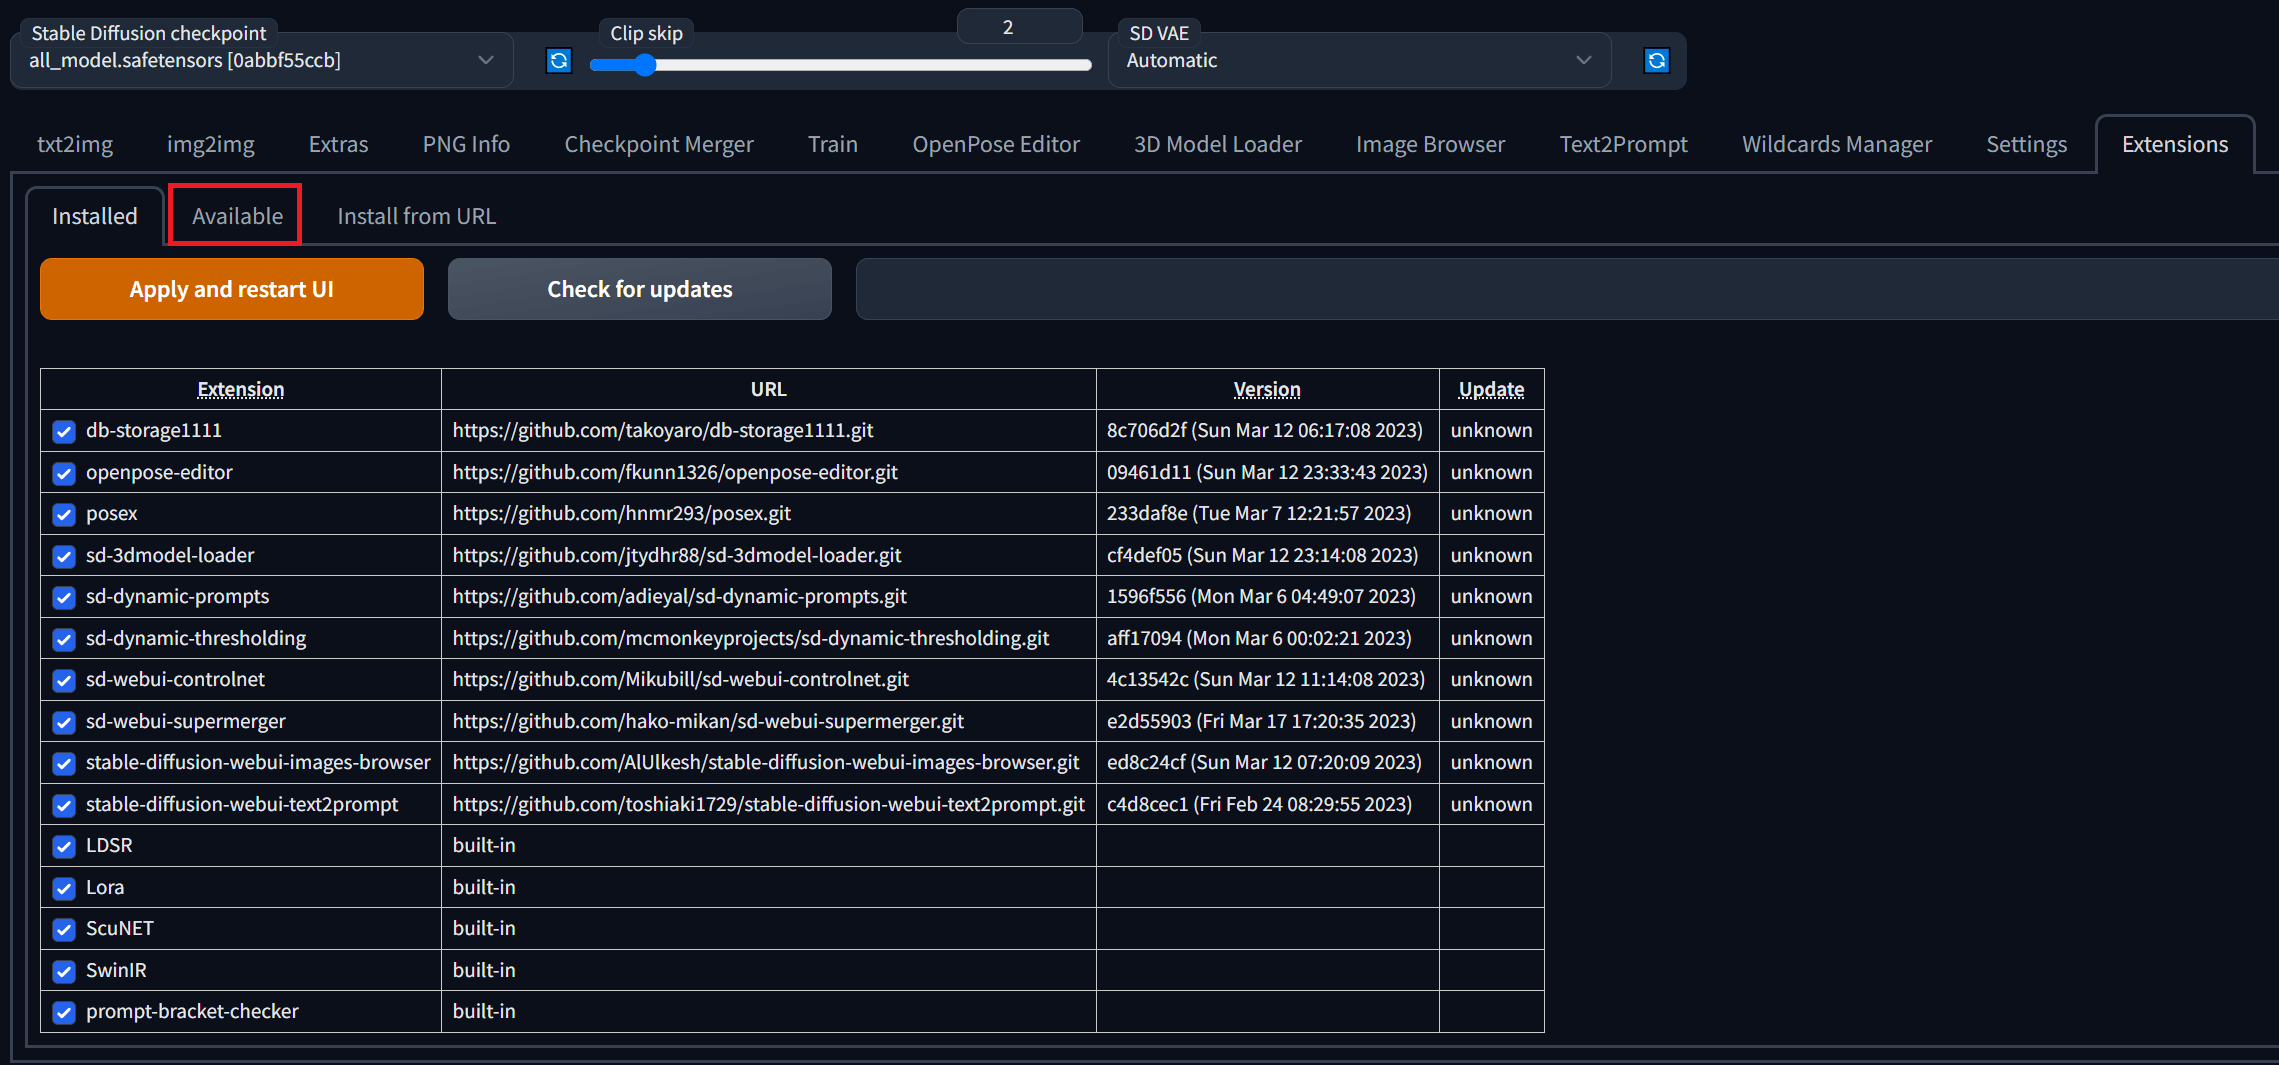
Task: Toggle the prompt-bracket-checker checkbox
Action: [x=63, y=1012]
